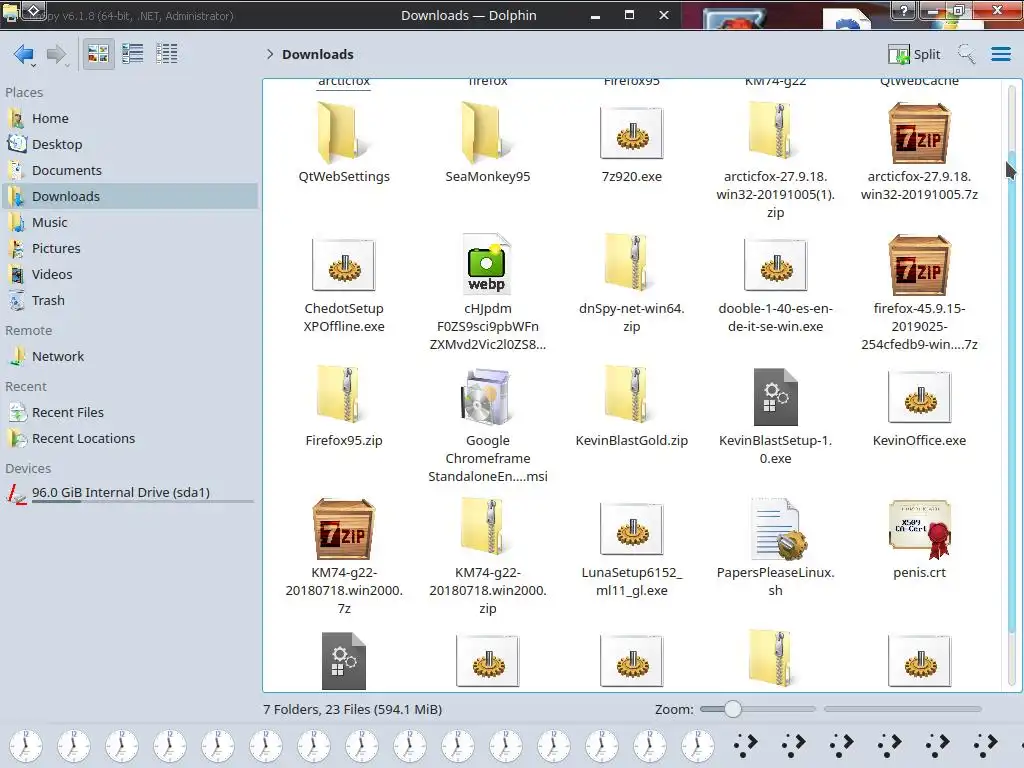Screen dimensions: 1024x768
Task: Click the SeaMonkey95 folder name label
Action: pyautogui.click(x=487, y=176)
